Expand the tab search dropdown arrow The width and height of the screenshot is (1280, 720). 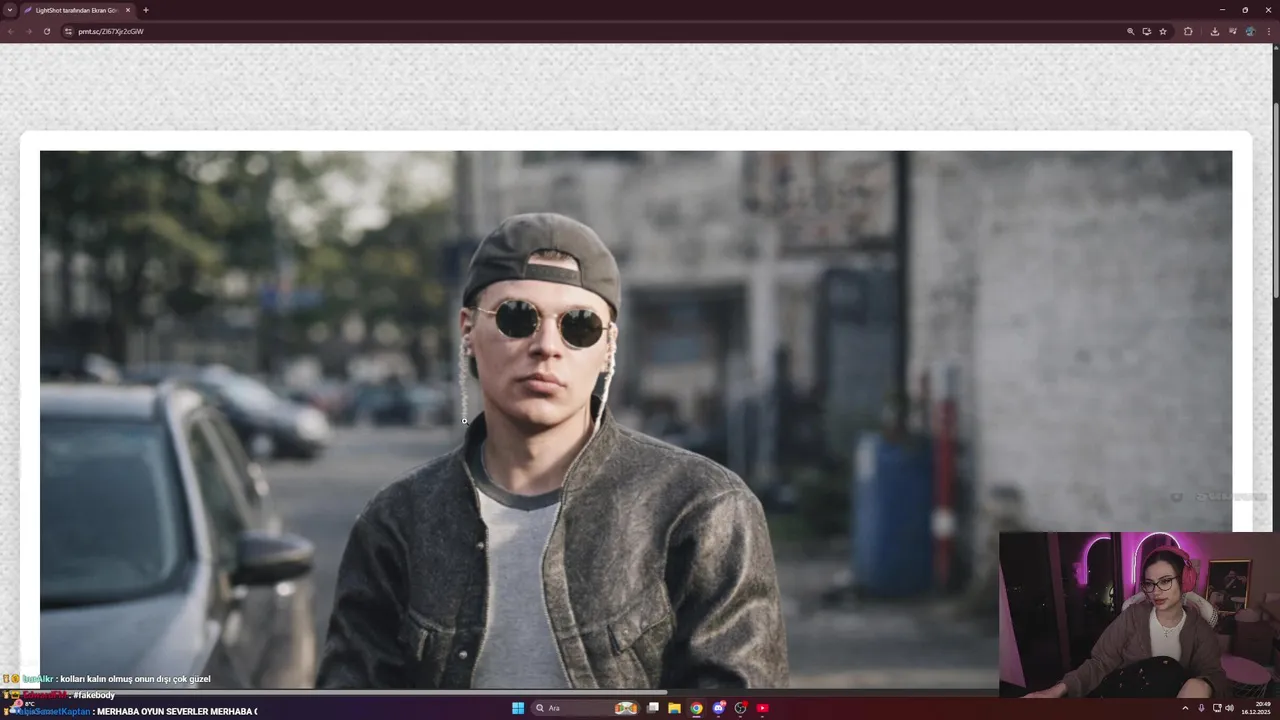10,10
